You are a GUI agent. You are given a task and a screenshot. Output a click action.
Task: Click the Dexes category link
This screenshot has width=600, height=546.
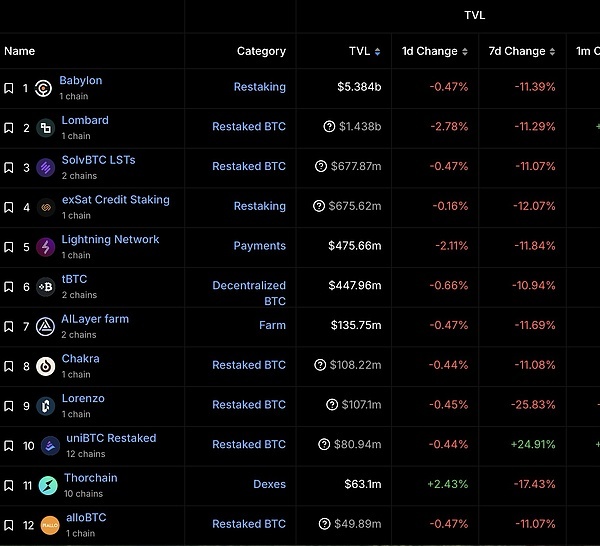[x=269, y=484]
